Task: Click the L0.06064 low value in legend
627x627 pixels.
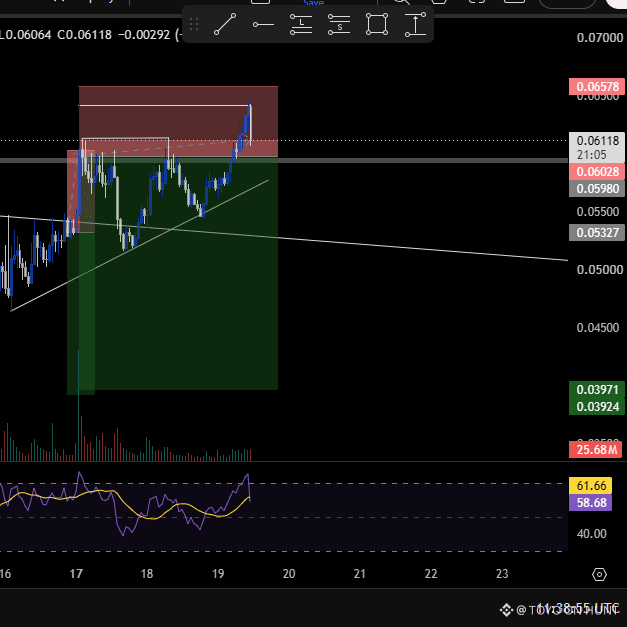Action: 26,35
